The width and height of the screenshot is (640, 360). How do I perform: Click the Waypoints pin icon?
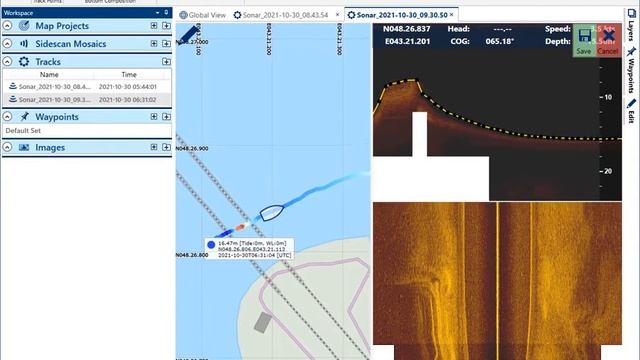24,117
